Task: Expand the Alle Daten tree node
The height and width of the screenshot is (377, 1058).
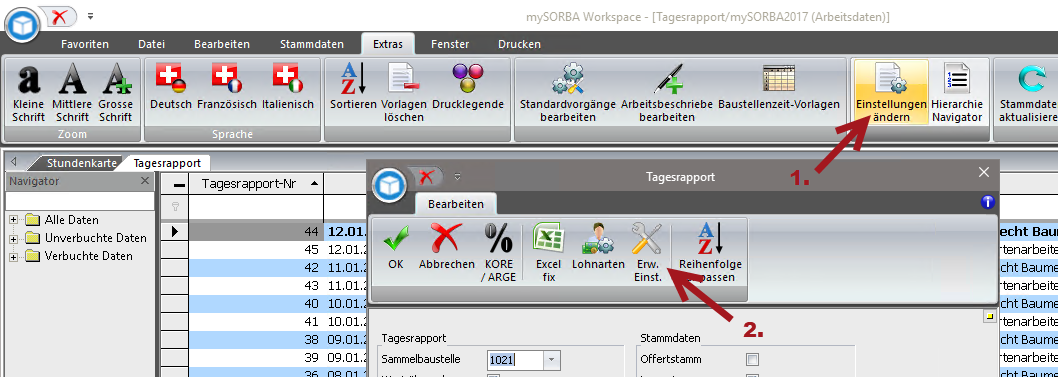Action: click(13, 220)
